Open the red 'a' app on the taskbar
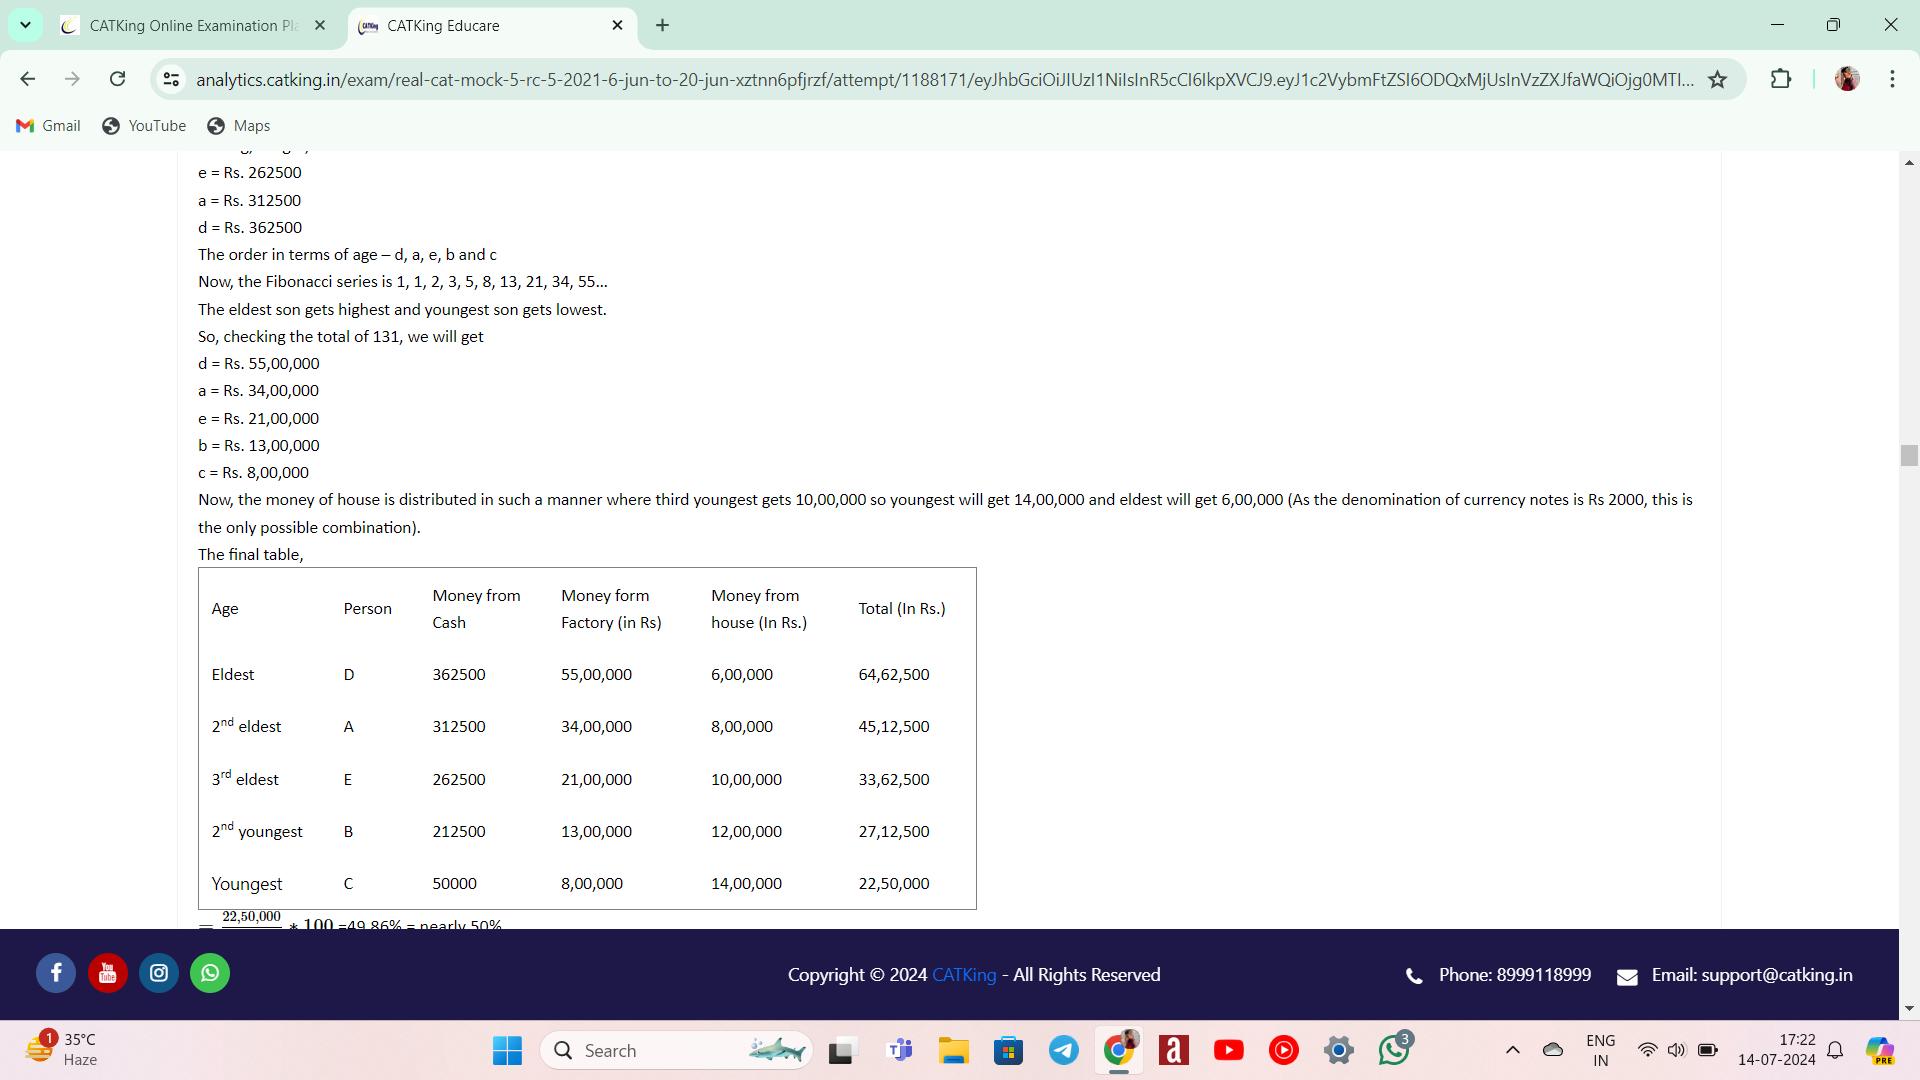This screenshot has height=1080, width=1920. tap(1173, 1050)
